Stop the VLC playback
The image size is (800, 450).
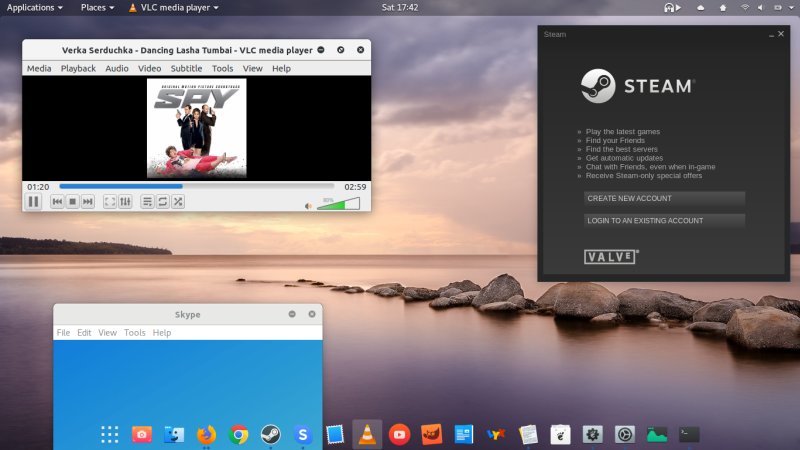[73, 202]
